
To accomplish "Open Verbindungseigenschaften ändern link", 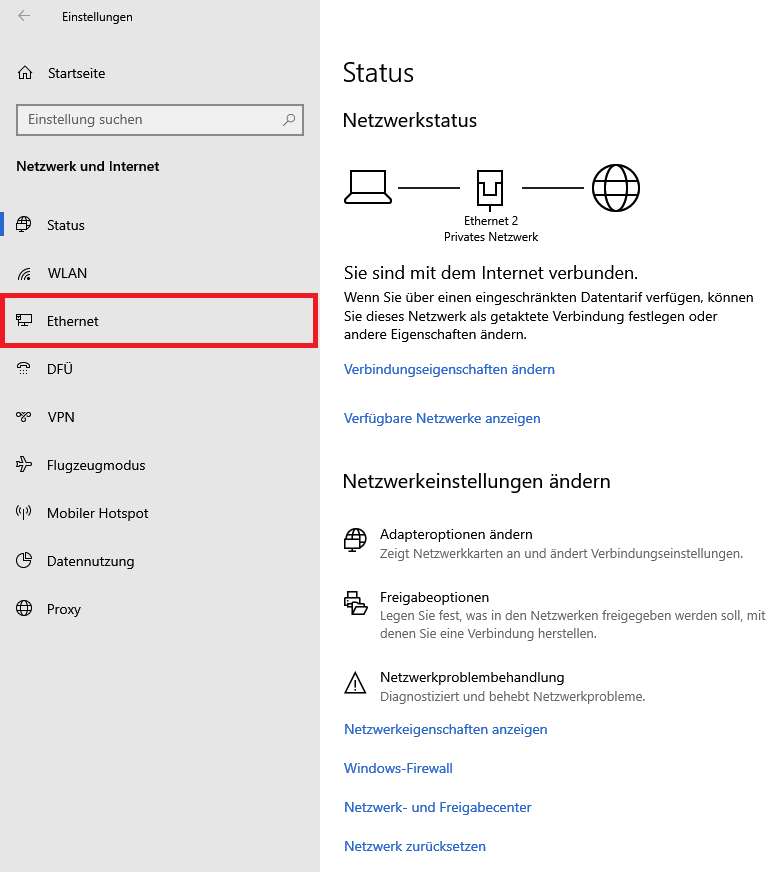I will click(x=449, y=369).
